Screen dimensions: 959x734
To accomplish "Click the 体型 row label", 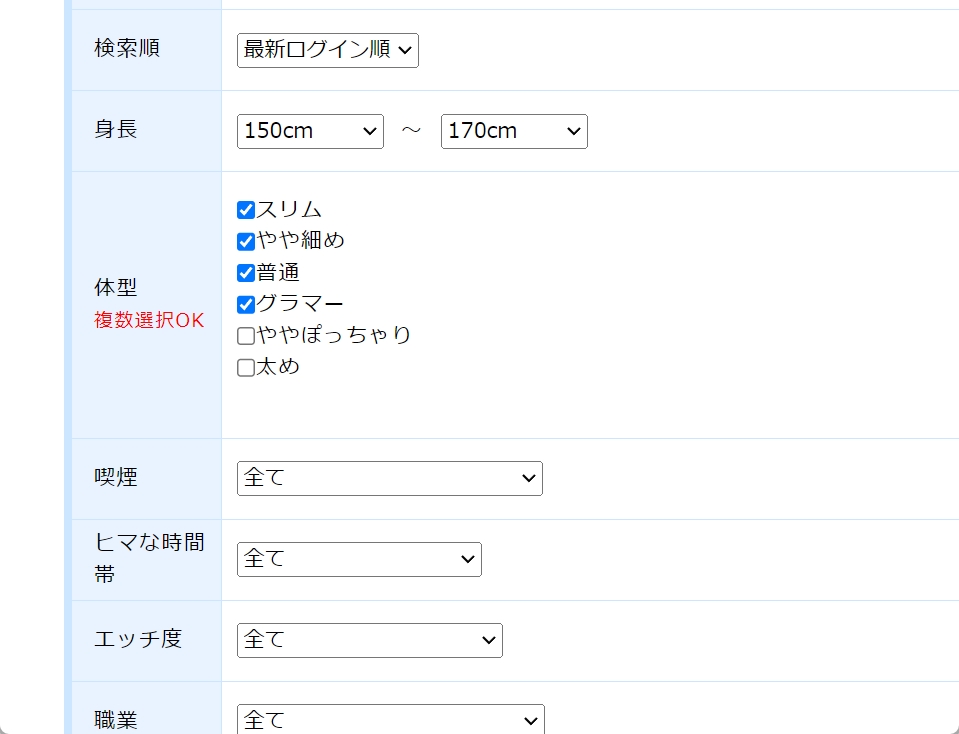I will [x=116, y=287].
